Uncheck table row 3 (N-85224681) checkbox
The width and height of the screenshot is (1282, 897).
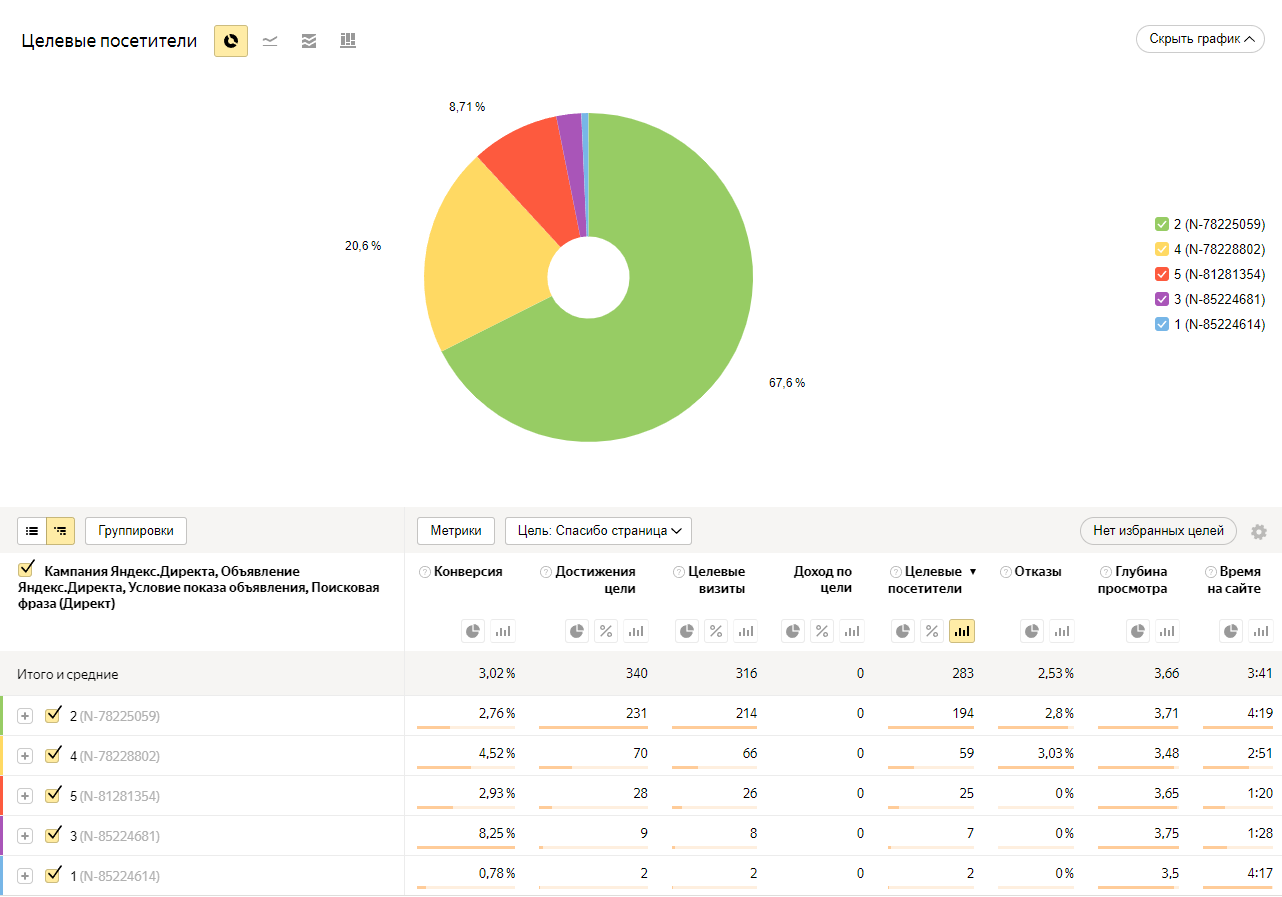pos(54,835)
